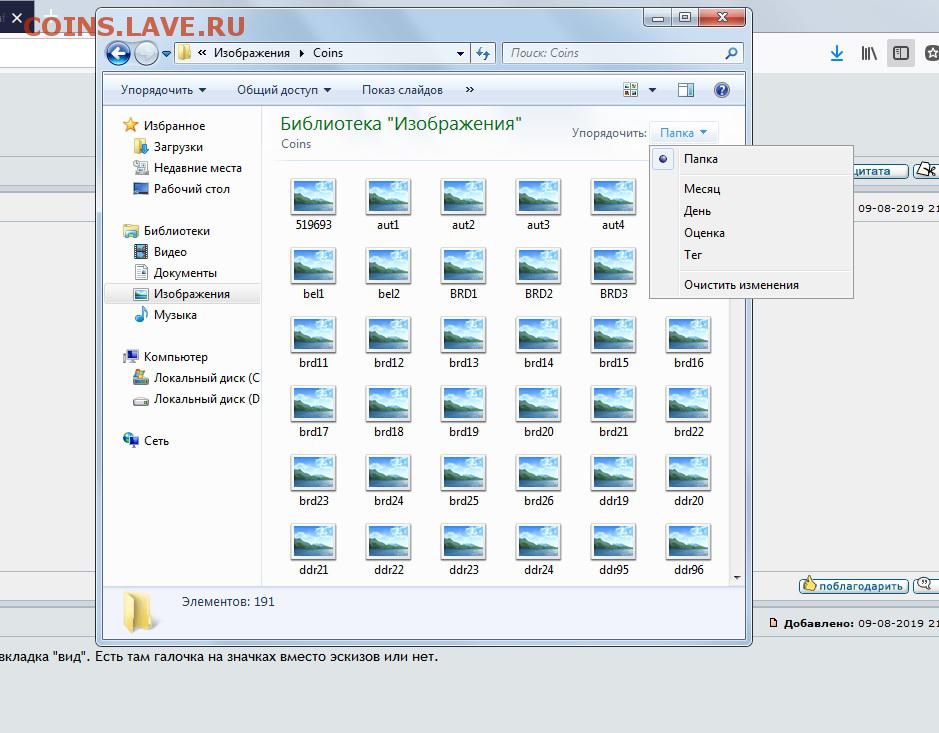
Task: Open the Общий доступ menu
Action: pos(284,90)
